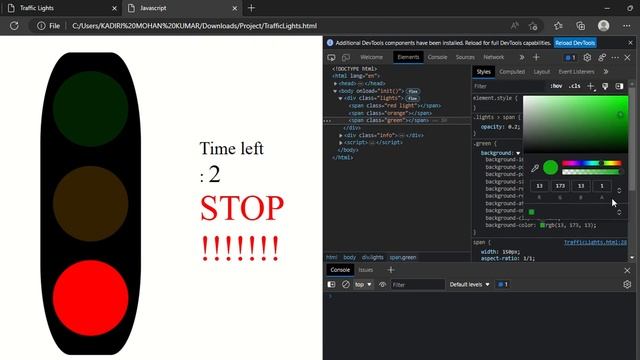This screenshot has width=640, height=360.
Task: Switch color format using the RGBA stepper arrows
Action: click(x=619, y=190)
